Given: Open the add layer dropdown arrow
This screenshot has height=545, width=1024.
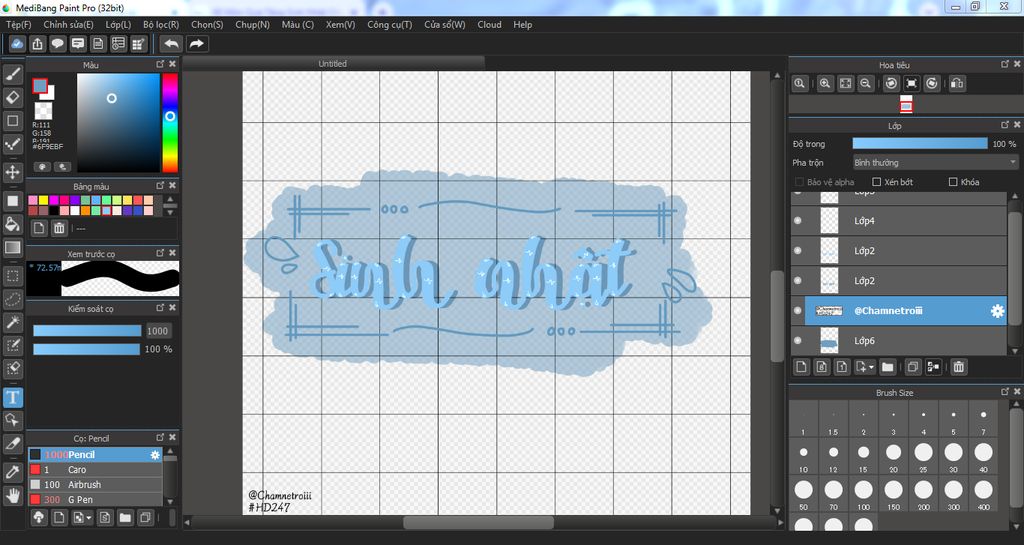Looking at the screenshot, I should pyautogui.click(x=871, y=367).
